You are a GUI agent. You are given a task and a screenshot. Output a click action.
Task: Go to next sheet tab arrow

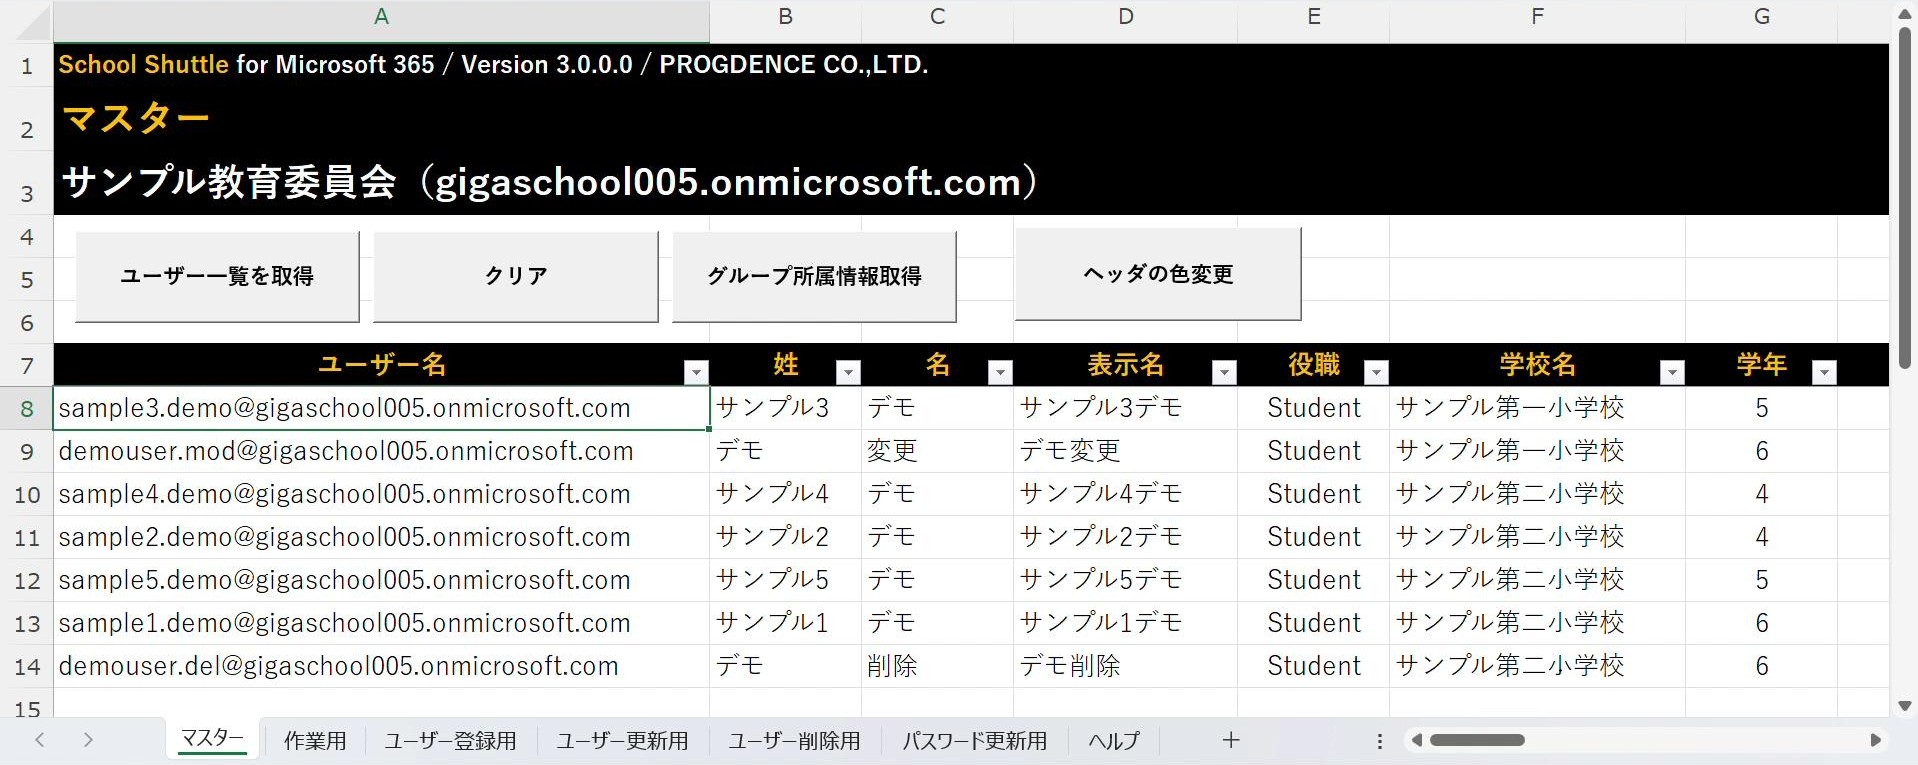click(x=88, y=740)
